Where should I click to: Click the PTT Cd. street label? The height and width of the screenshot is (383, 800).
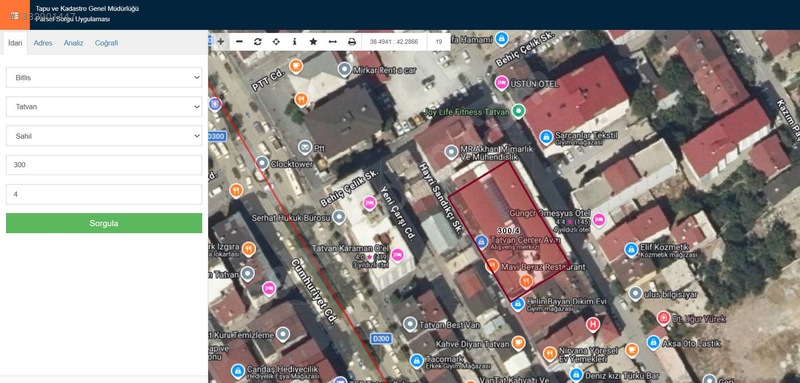coord(267,81)
